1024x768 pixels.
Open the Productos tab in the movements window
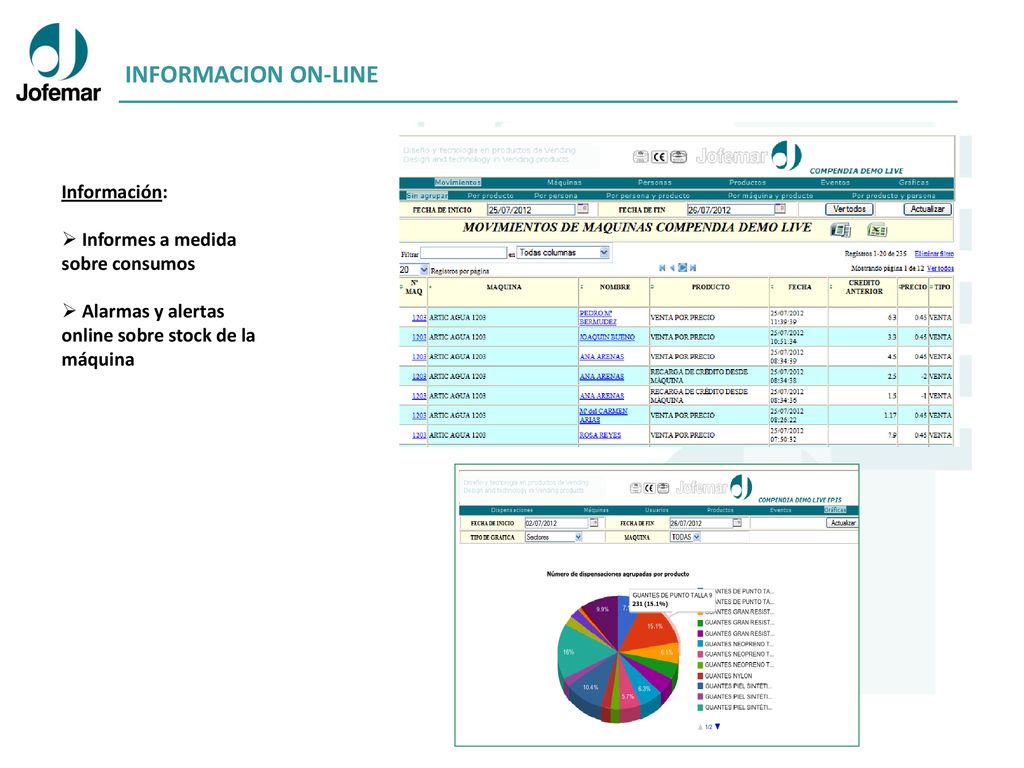pyautogui.click(x=747, y=182)
